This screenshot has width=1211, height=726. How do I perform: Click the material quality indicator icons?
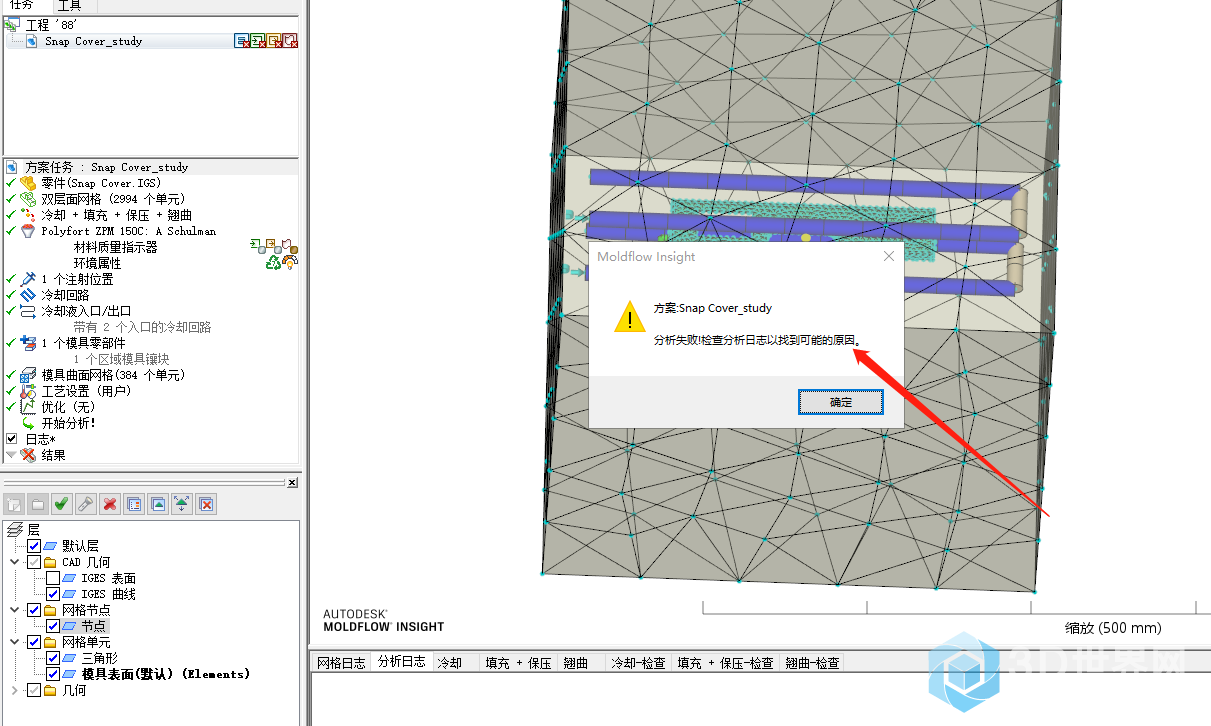click(x=274, y=245)
